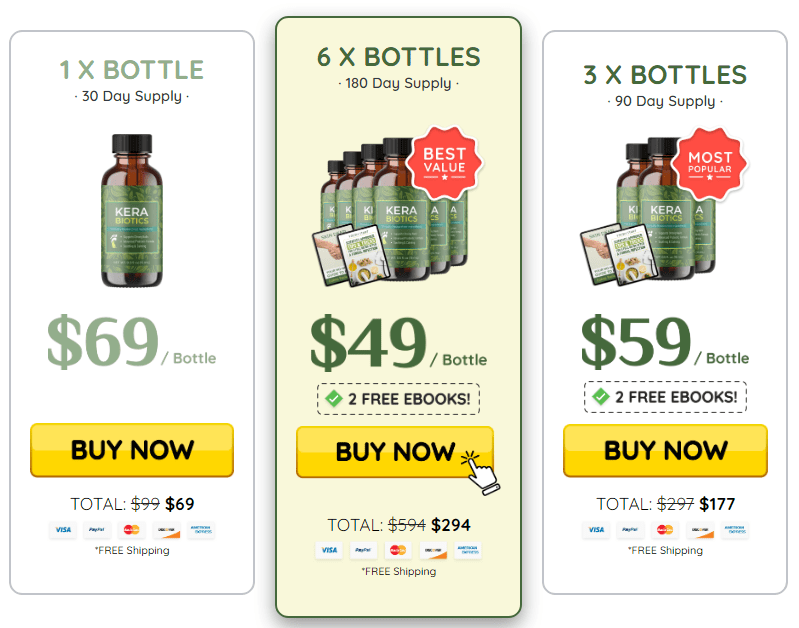Select the six bottles product image
This screenshot has width=799, height=628.
[390, 212]
